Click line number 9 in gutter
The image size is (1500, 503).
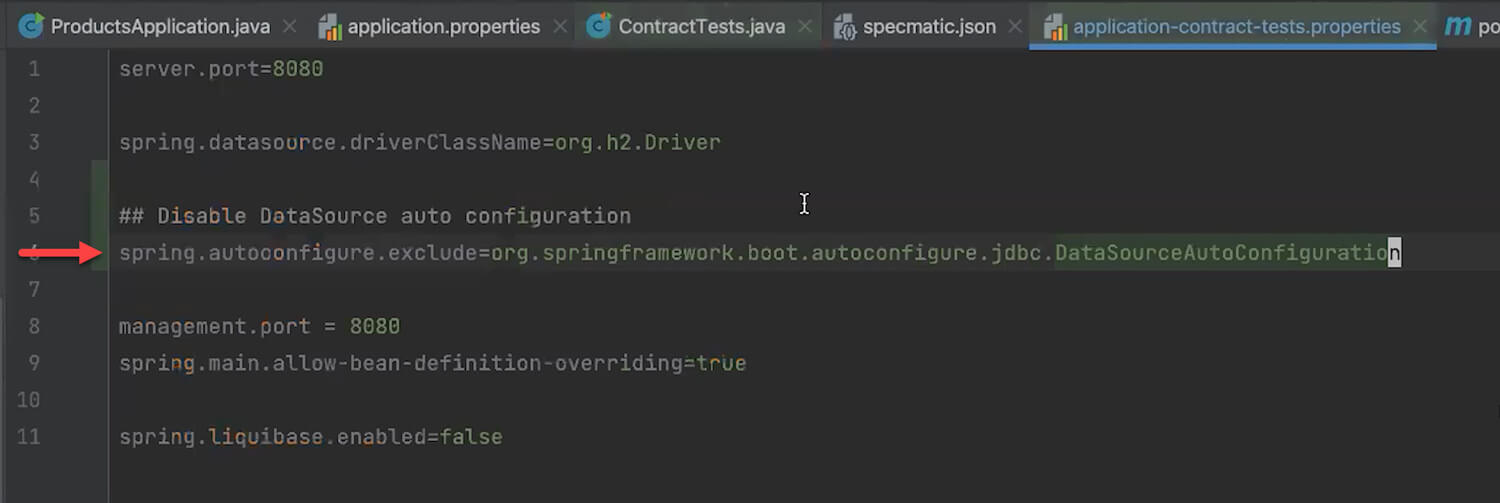pyautogui.click(x=34, y=363)
